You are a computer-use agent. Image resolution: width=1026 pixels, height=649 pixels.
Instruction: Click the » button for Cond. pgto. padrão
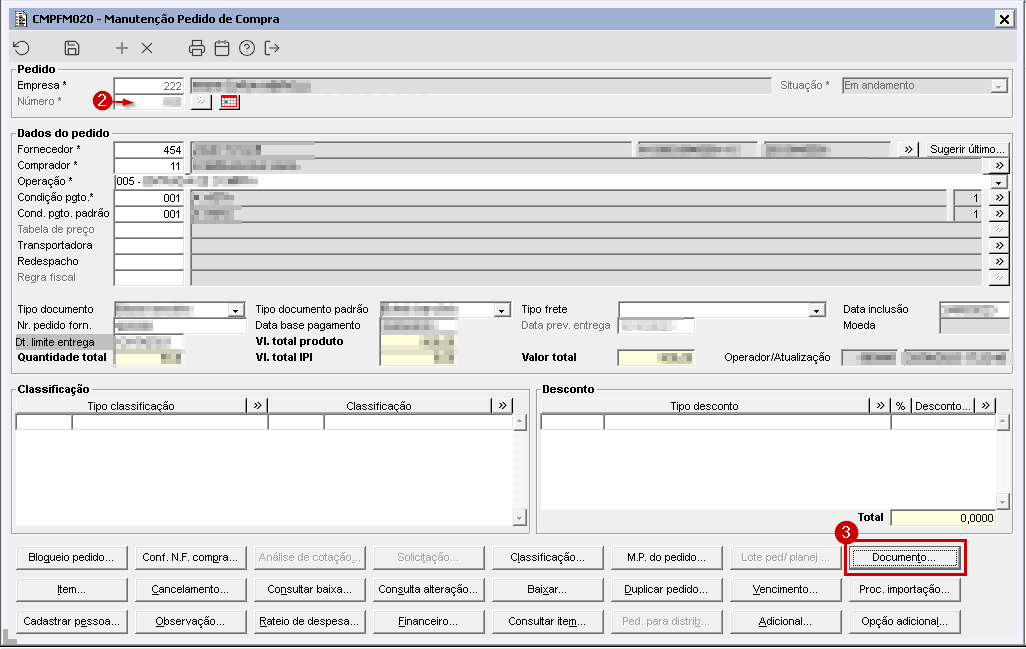coord(999,213)
